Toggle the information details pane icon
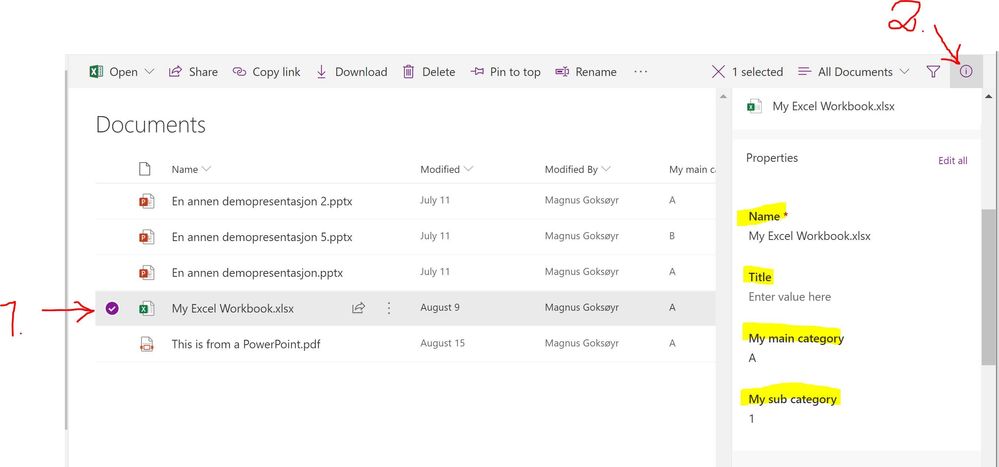This screenshot has height=467, width=999. click(967, 72)
